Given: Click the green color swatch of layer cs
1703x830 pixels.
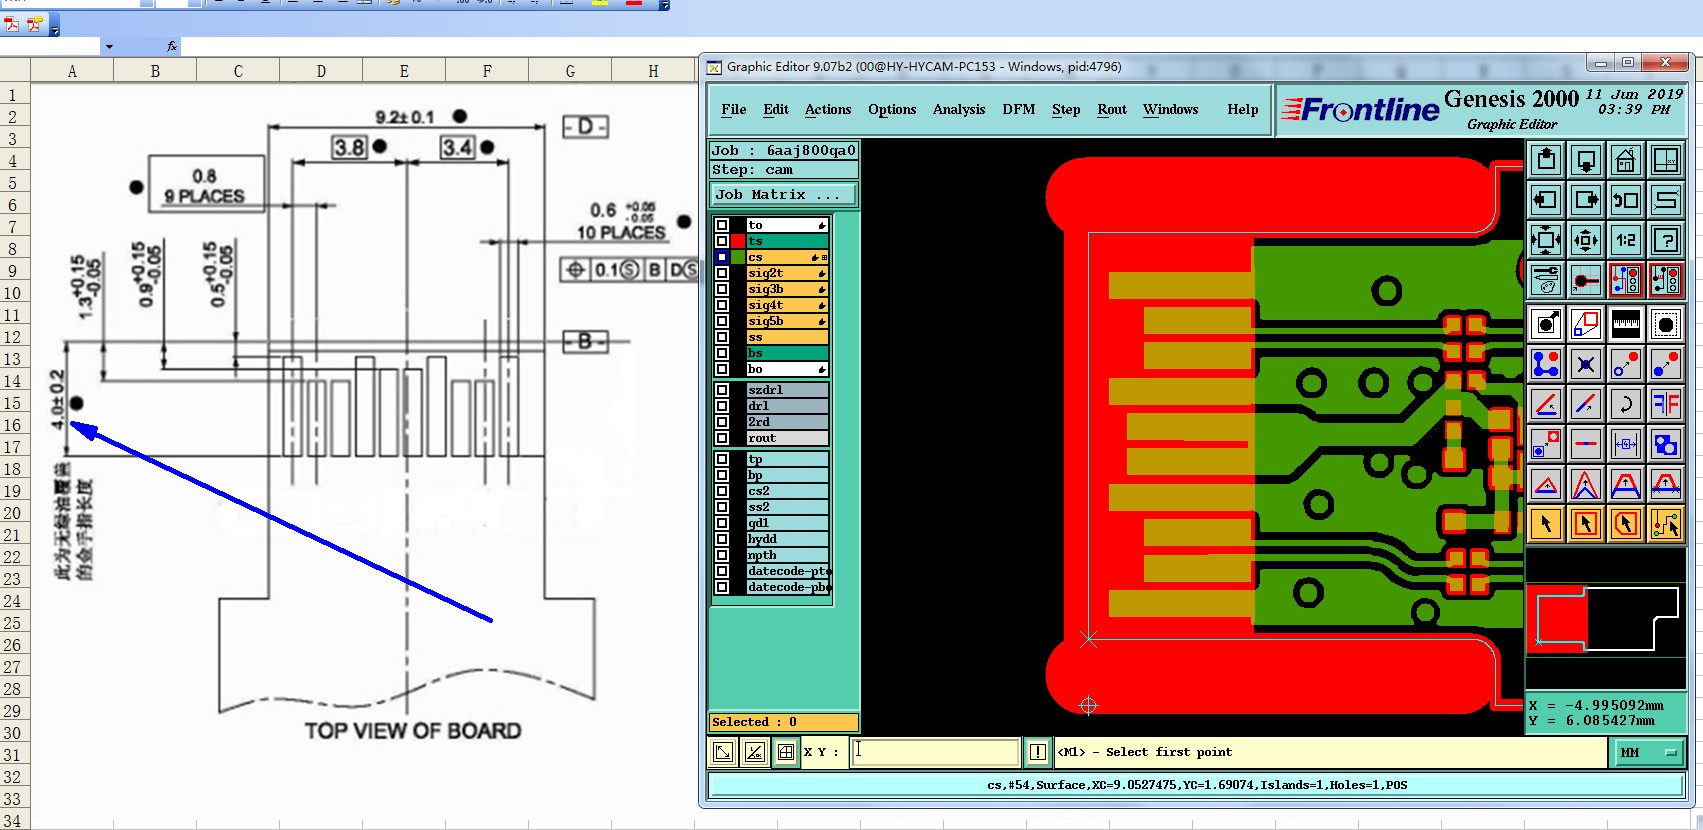Looking at the screenshot, I should [738, 257].
